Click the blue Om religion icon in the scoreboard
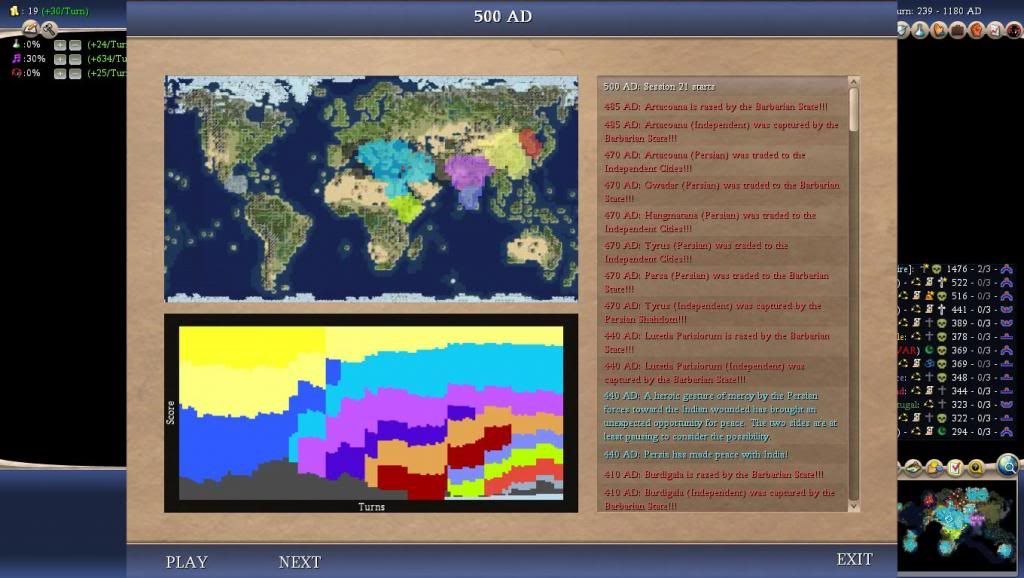 (x=929, y=364)
